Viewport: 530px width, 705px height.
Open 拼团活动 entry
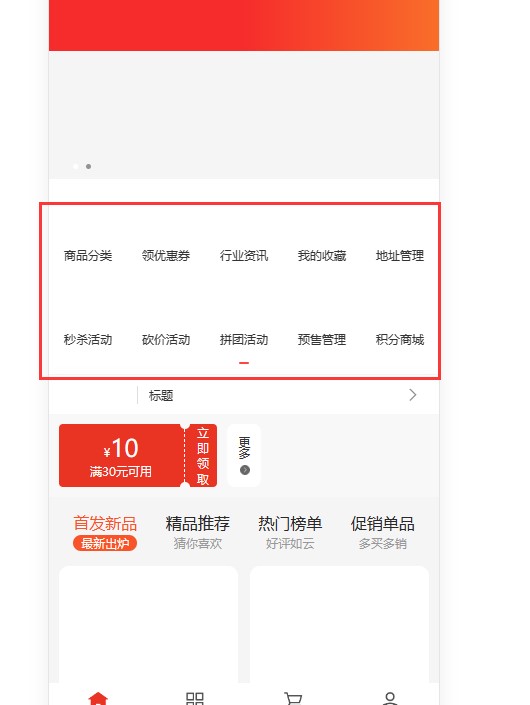click(244, 339)
